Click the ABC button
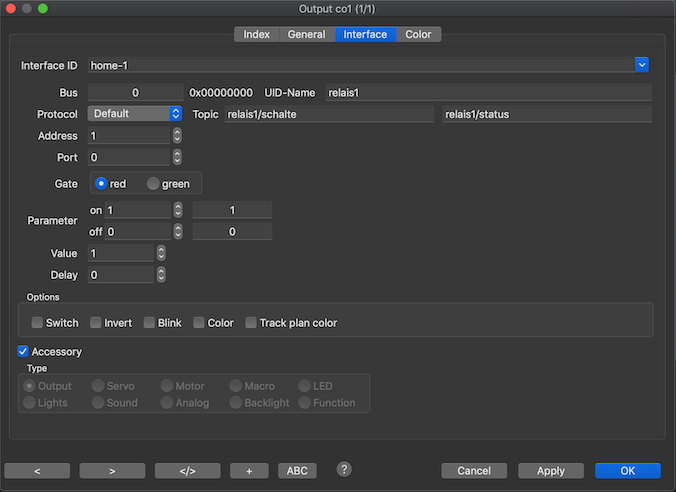Screen dimensions: 676x492 297,470
